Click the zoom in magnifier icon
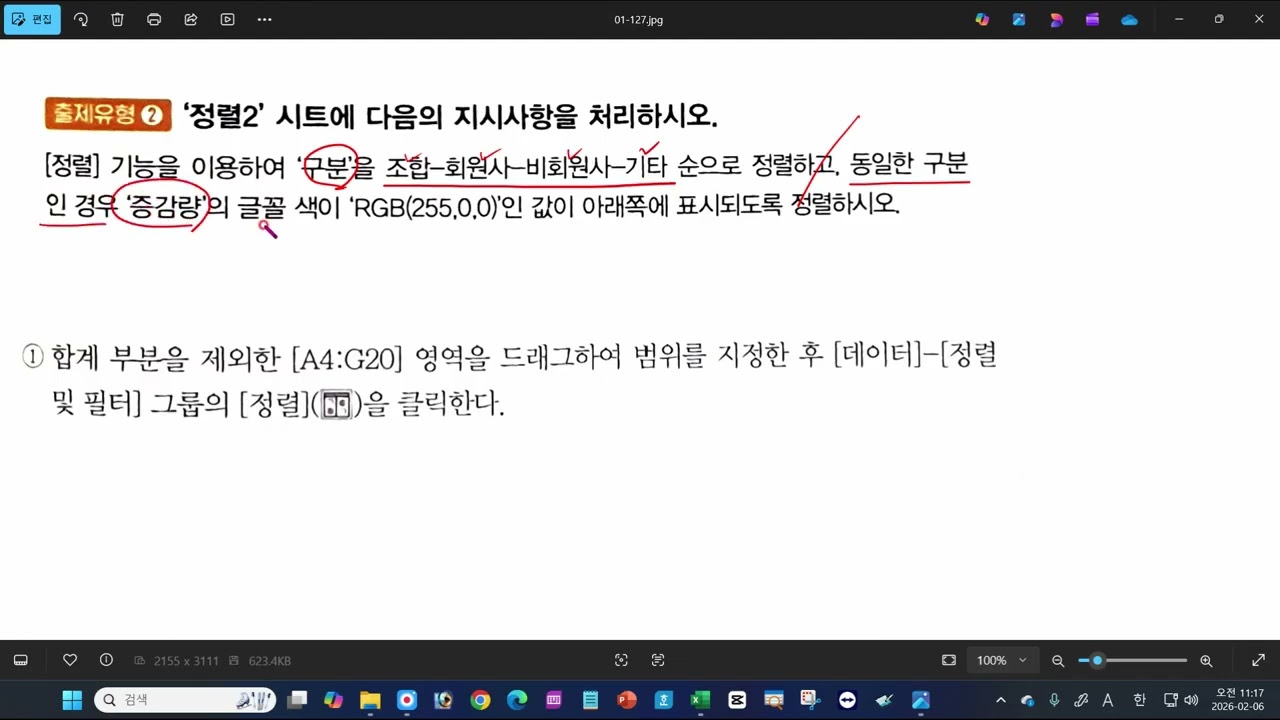1280x720 pixels. click(x=1206, y=660)
